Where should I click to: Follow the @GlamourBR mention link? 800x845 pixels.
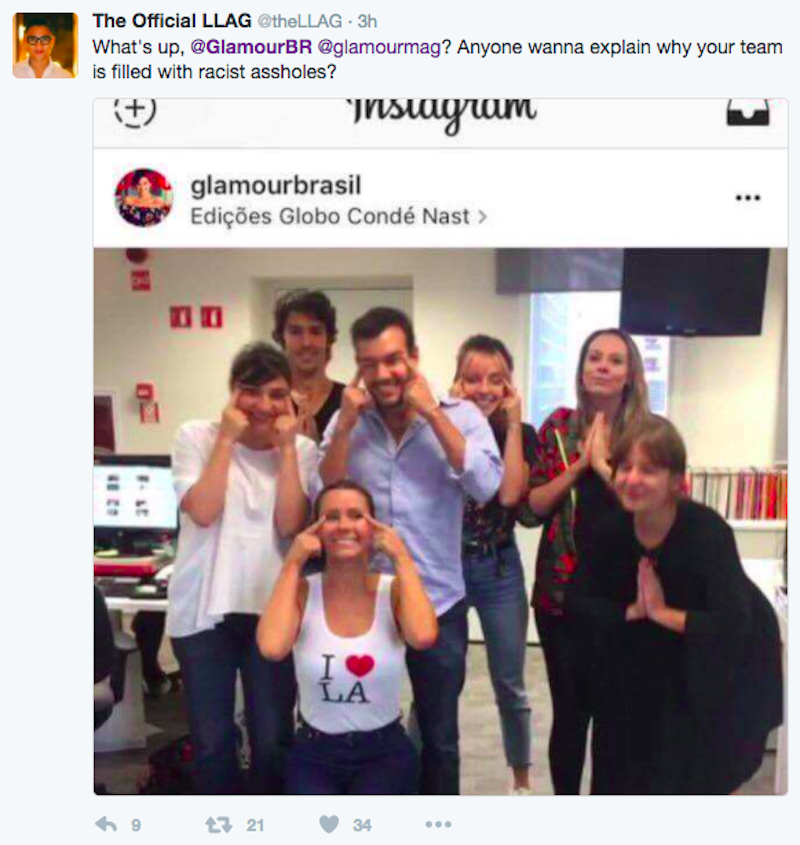[x=251, y=47]
